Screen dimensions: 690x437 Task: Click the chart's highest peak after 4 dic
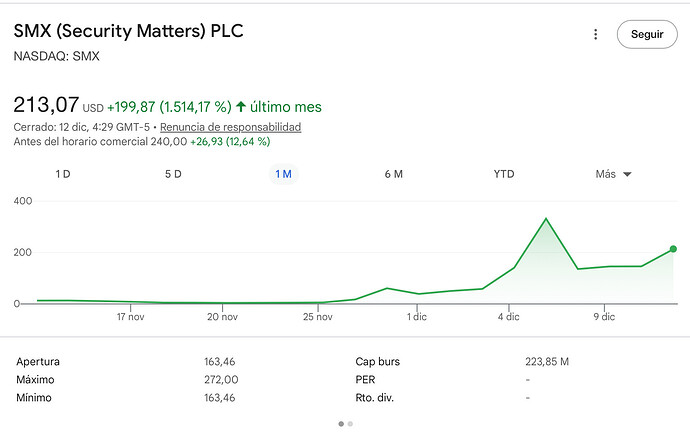point(546,218)
